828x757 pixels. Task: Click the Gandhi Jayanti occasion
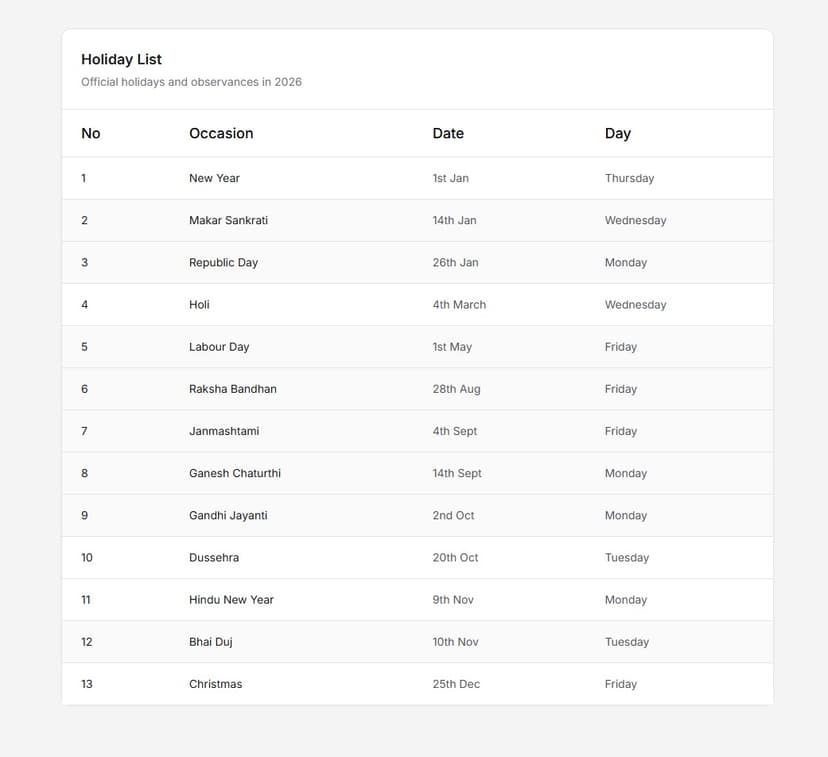coord(228,515)
